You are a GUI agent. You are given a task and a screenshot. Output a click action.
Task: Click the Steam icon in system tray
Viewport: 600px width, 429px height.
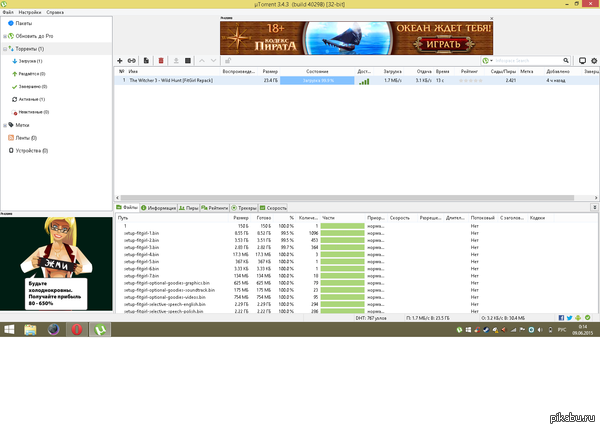click(486, 329)
